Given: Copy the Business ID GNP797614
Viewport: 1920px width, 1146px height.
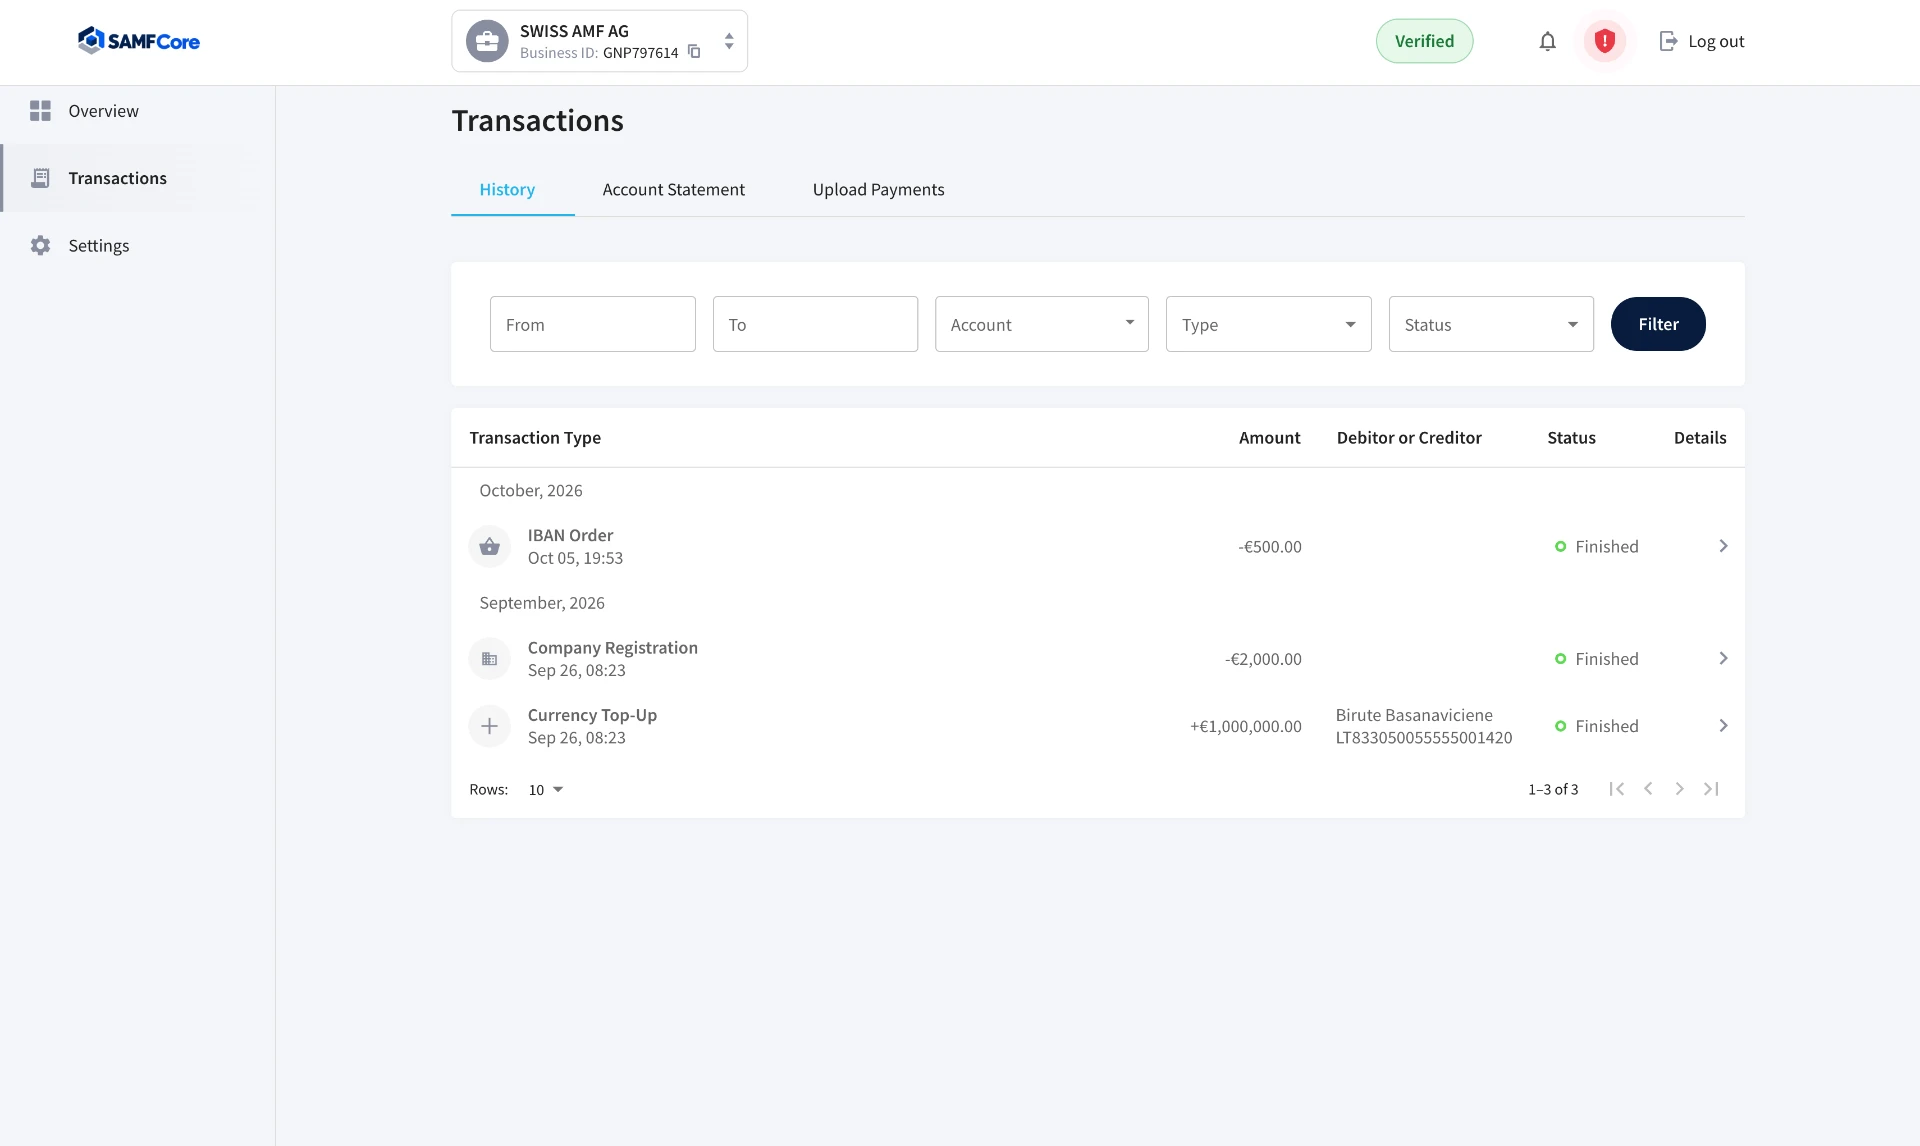Looking at the screenshot, I should [x=694, y=52].
